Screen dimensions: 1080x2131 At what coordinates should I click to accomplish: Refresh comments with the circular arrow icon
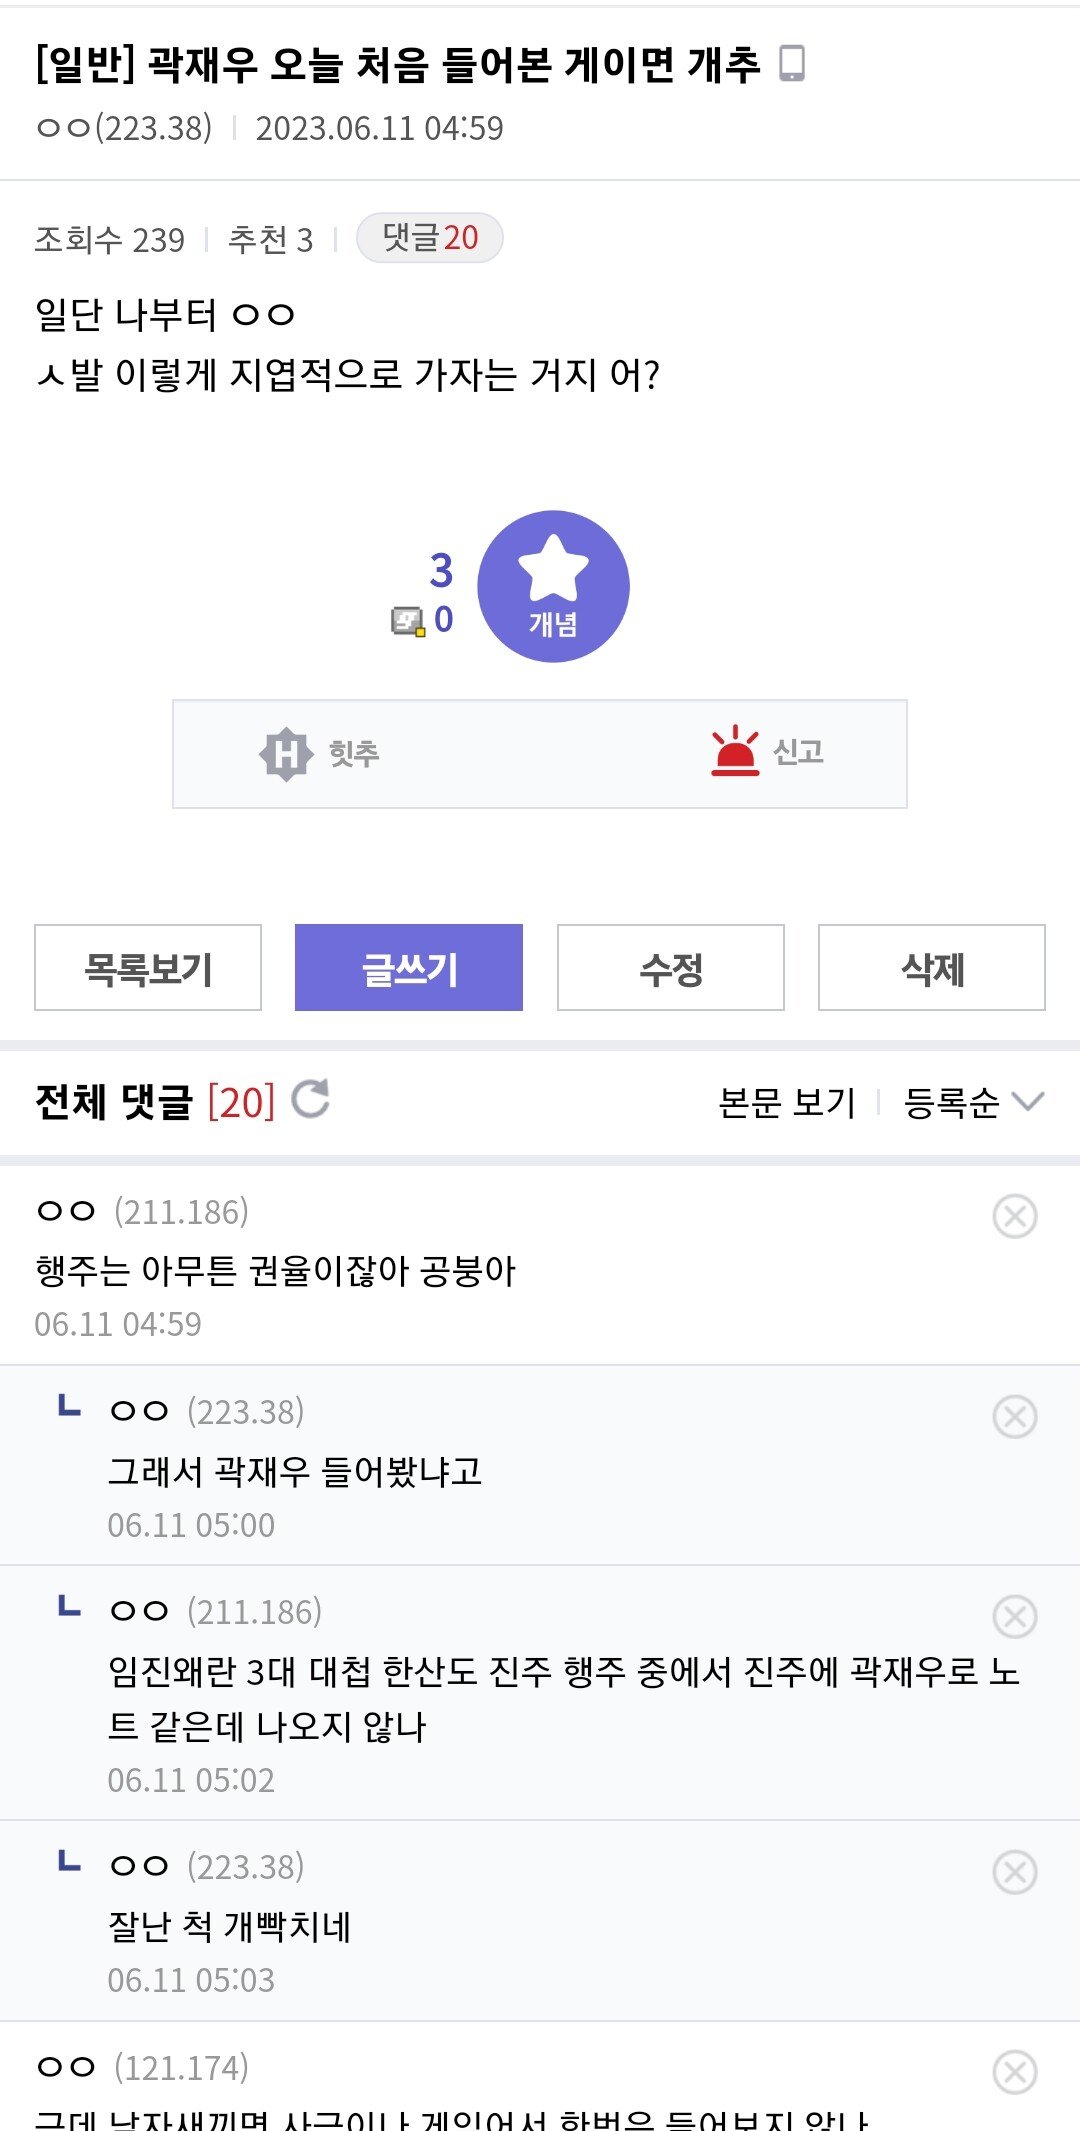[x=311, y=1099]
